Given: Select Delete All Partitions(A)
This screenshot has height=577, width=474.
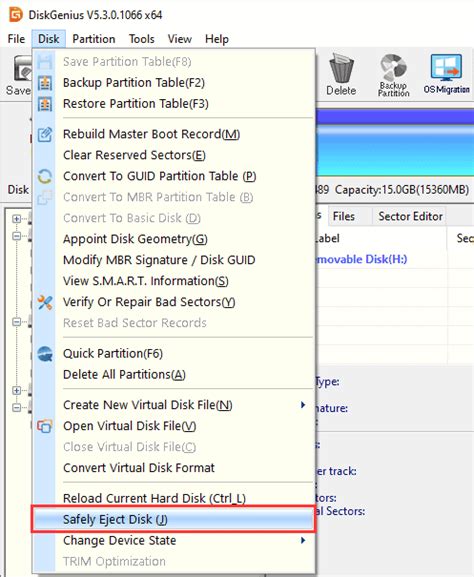Looking at the screenshot, I should point(174,375).
